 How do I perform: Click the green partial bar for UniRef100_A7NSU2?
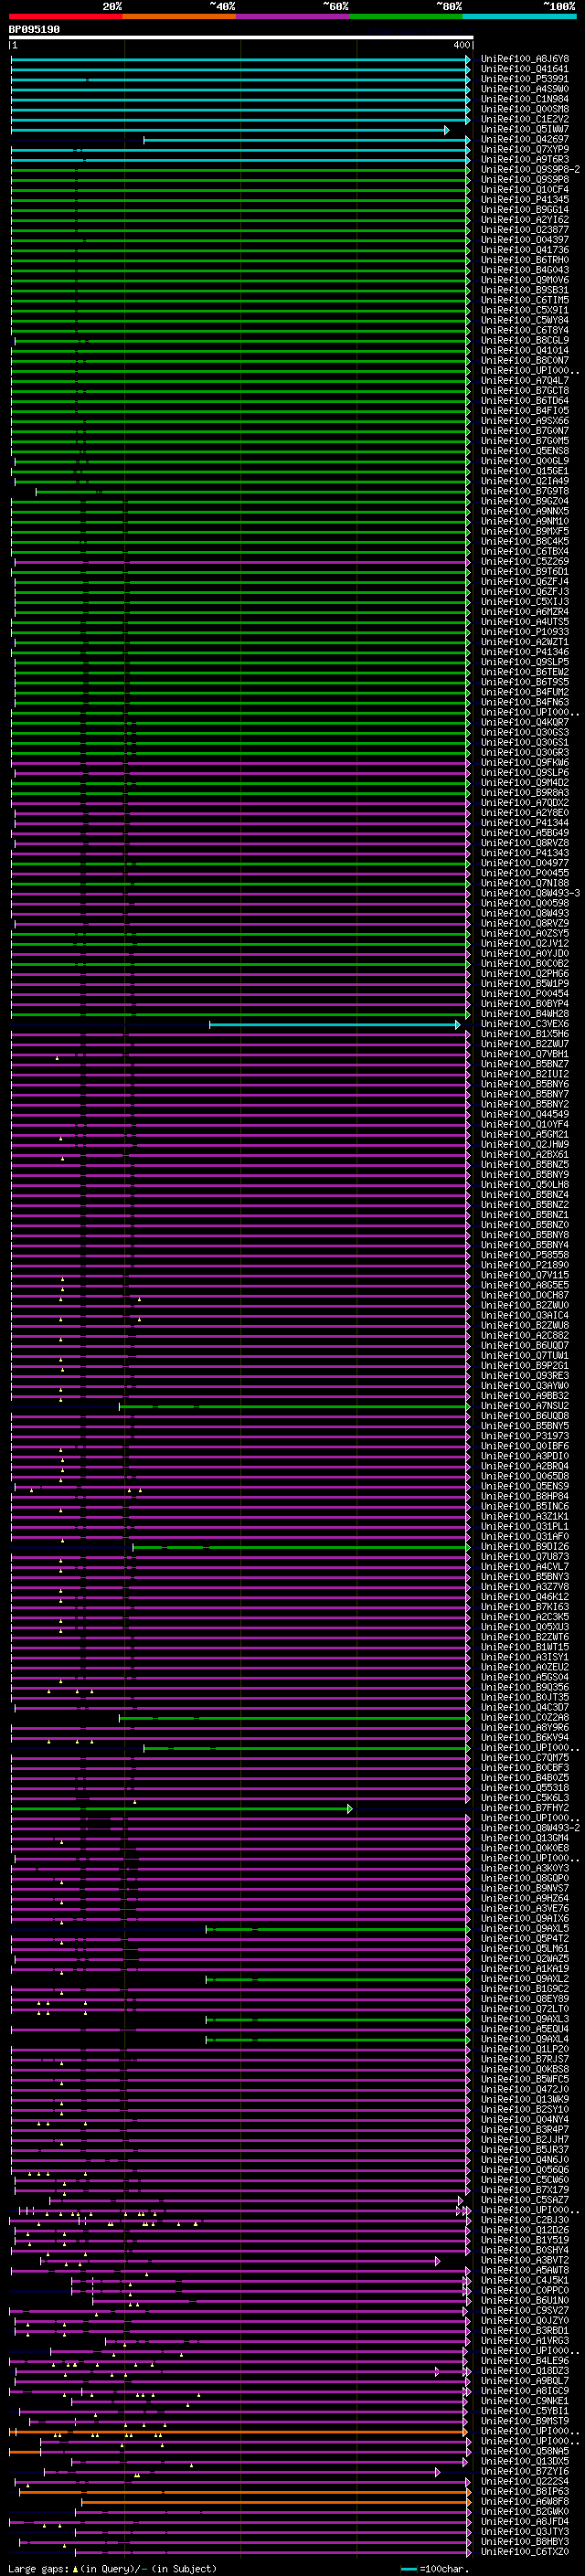(294, 1407)
